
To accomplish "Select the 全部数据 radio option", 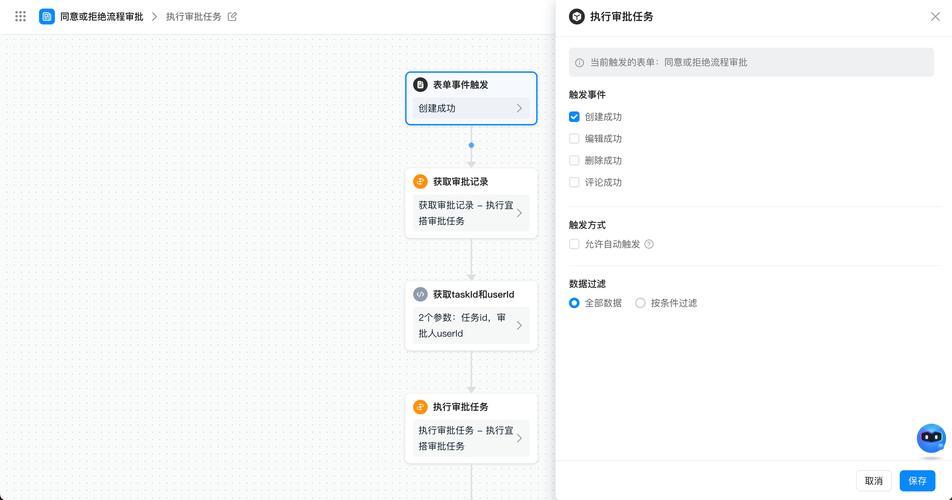I will pos(574,303).
